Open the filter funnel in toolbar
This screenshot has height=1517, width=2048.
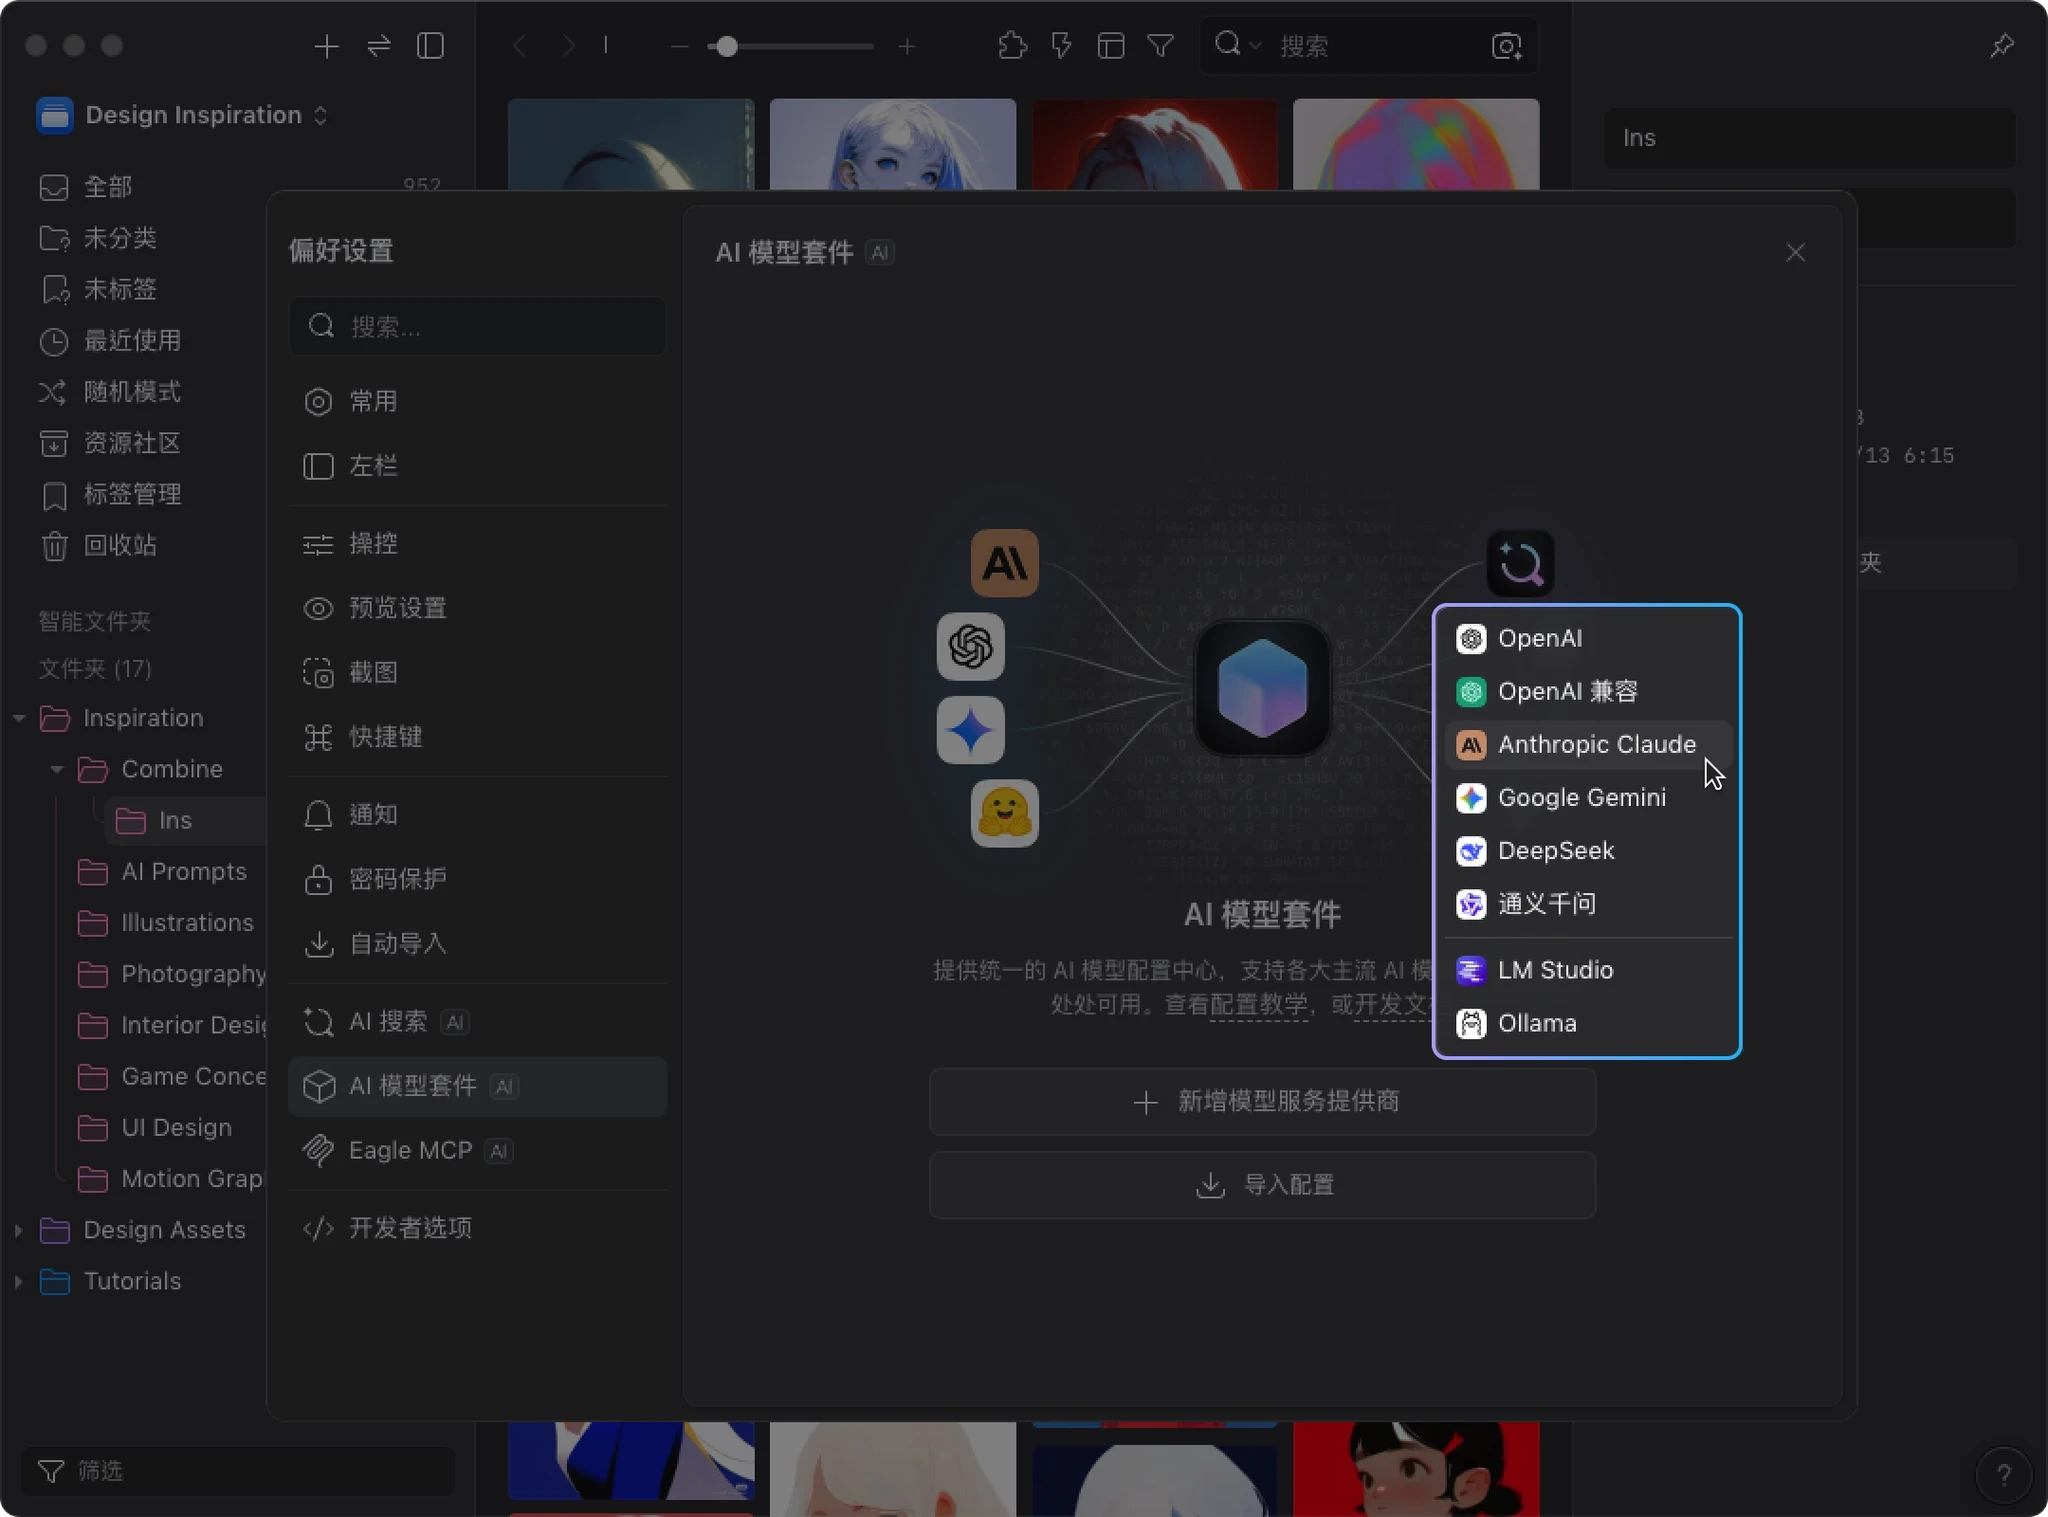pos(1160,46)
